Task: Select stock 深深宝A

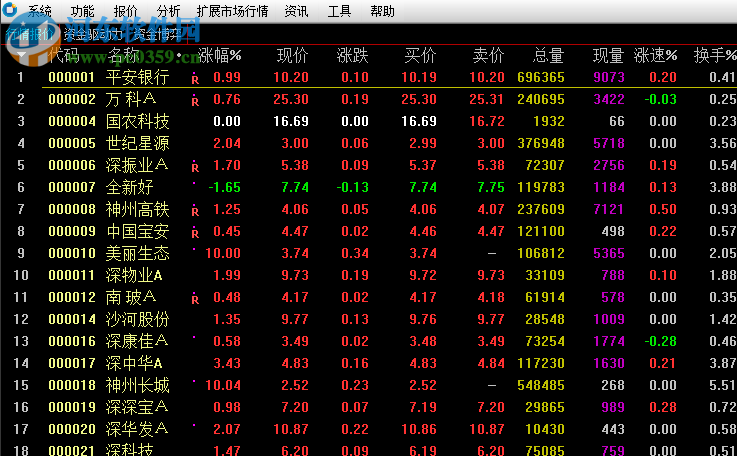Action: [x=137, y=407]
